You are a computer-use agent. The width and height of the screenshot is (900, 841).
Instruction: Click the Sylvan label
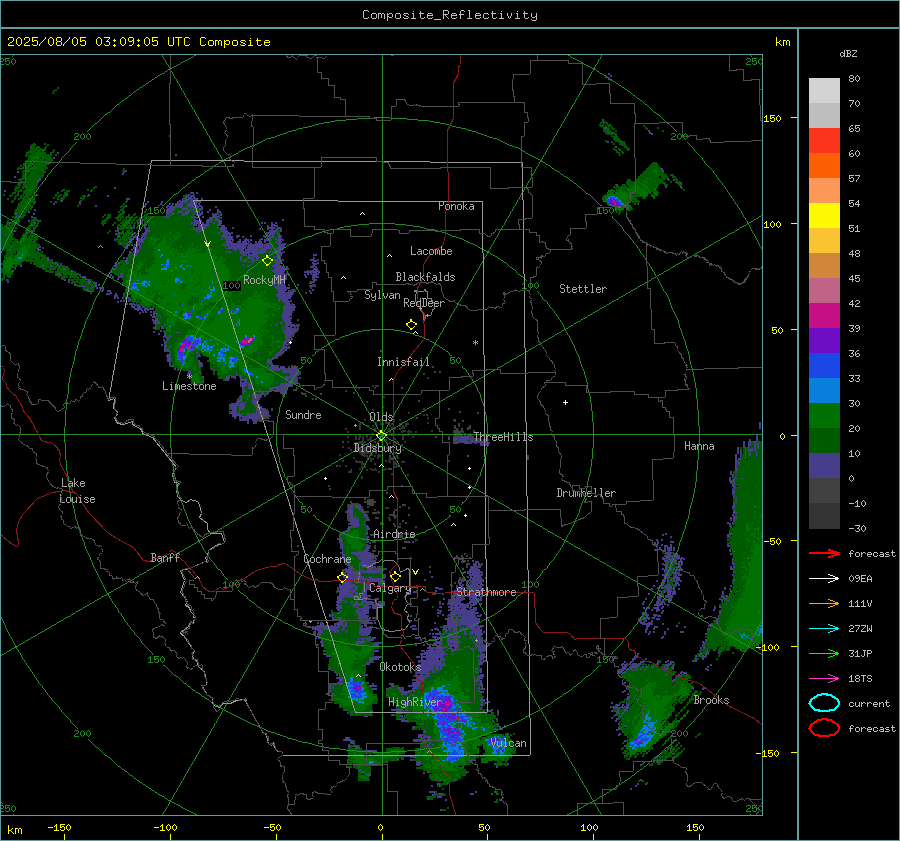(382, 295)
